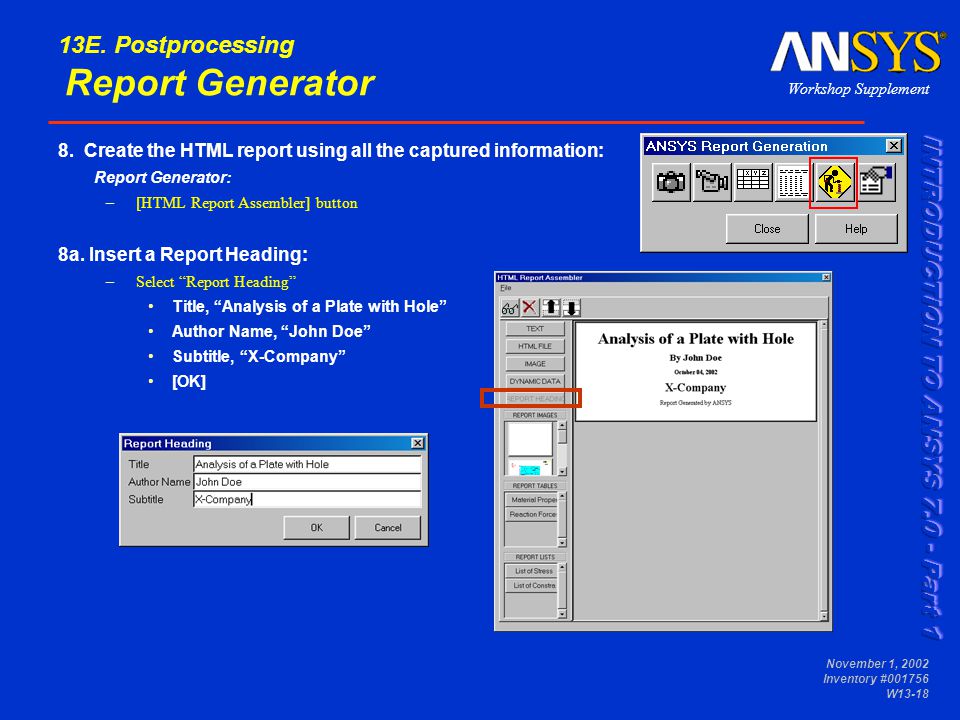Click the Report Images scrollbar thumb
960x720 pixels.
click(563, 437)
